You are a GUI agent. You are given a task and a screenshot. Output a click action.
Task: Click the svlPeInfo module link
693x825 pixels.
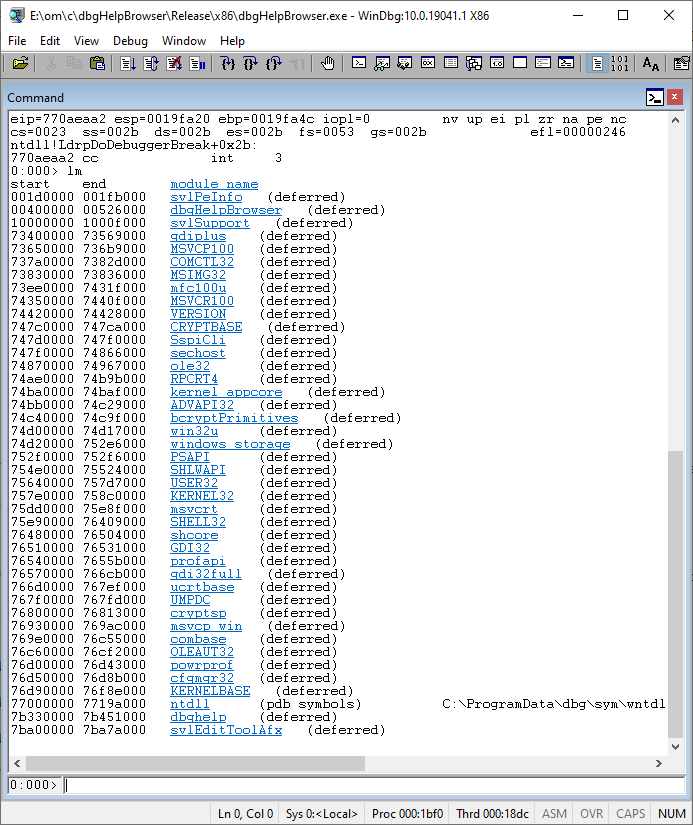click(x=206, y=197)
